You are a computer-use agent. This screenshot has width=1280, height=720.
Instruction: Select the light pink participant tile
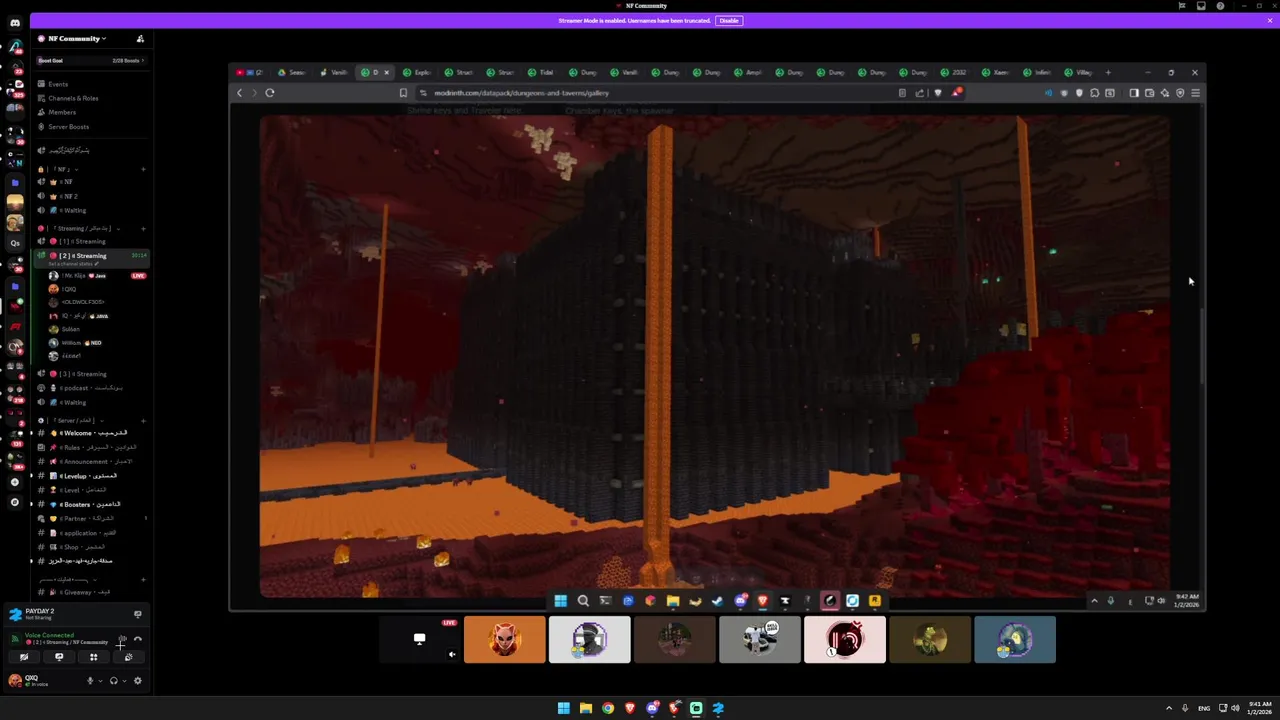tap(845, 640)
